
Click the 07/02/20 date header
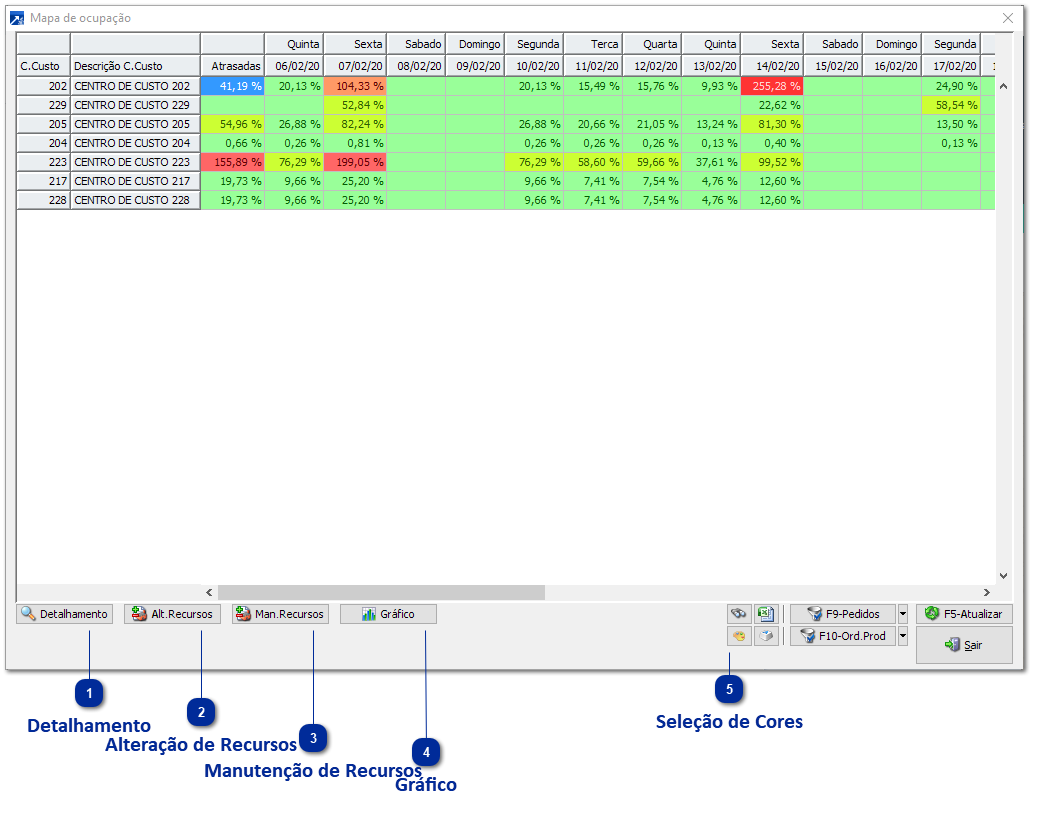(355, 66)
